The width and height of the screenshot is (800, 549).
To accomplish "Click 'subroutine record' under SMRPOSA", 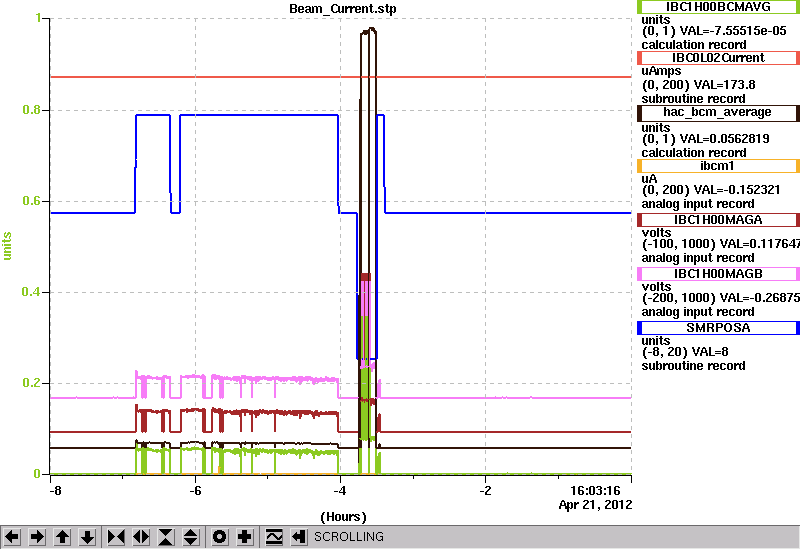I will pyautogui.click(x=693, y=366).
